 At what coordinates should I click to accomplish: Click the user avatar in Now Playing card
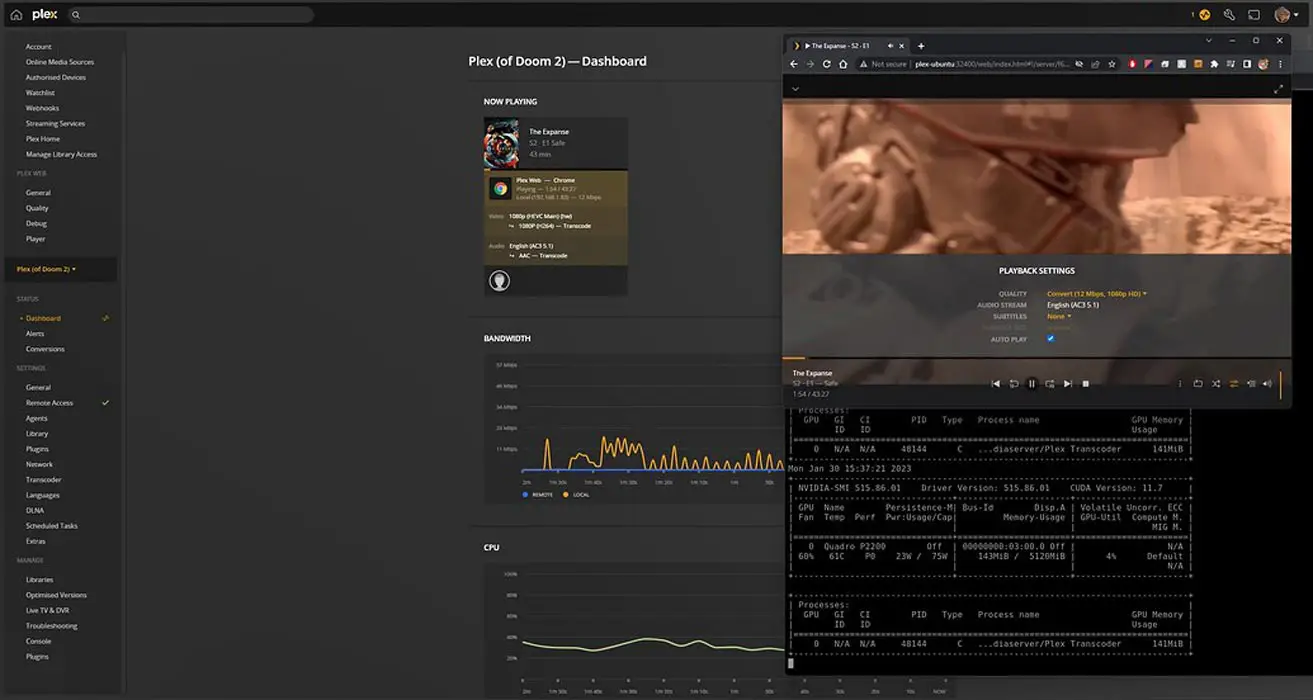click(x=499, y=281)
